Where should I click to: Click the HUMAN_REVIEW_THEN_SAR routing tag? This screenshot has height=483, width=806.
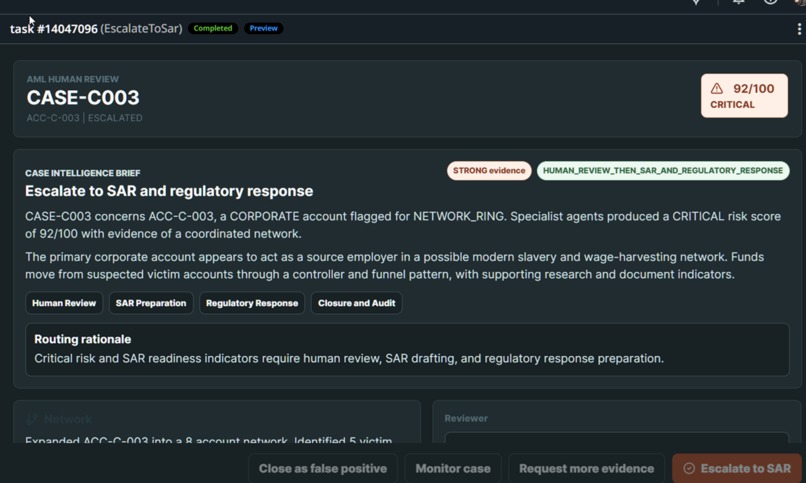pyautogui.click(x=663, y=171)
